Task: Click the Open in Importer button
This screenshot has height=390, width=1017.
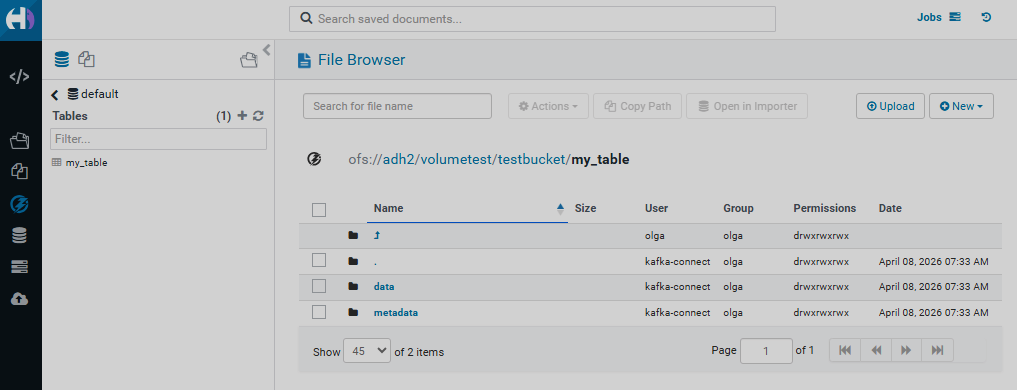Action: pyautogui.click(x=747, y=106)
